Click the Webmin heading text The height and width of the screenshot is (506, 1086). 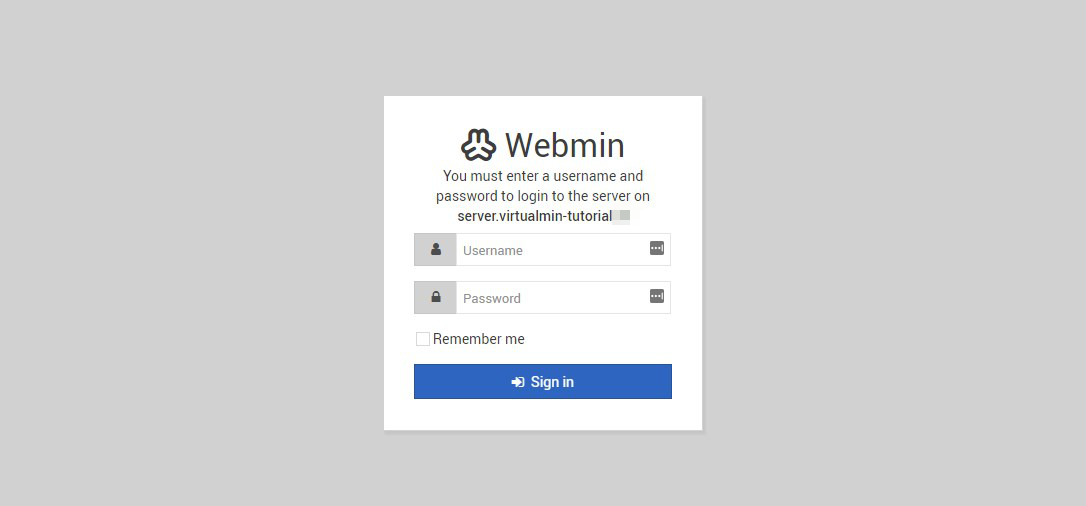click(564, 145)
